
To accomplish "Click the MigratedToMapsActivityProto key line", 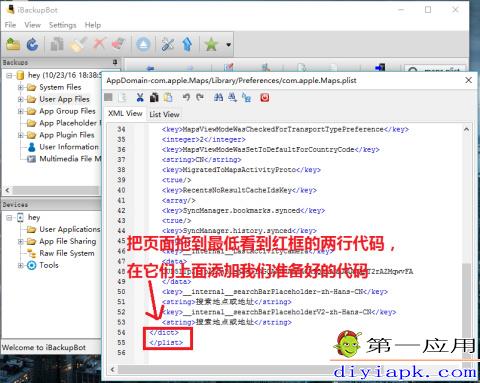I will (241, 170).
